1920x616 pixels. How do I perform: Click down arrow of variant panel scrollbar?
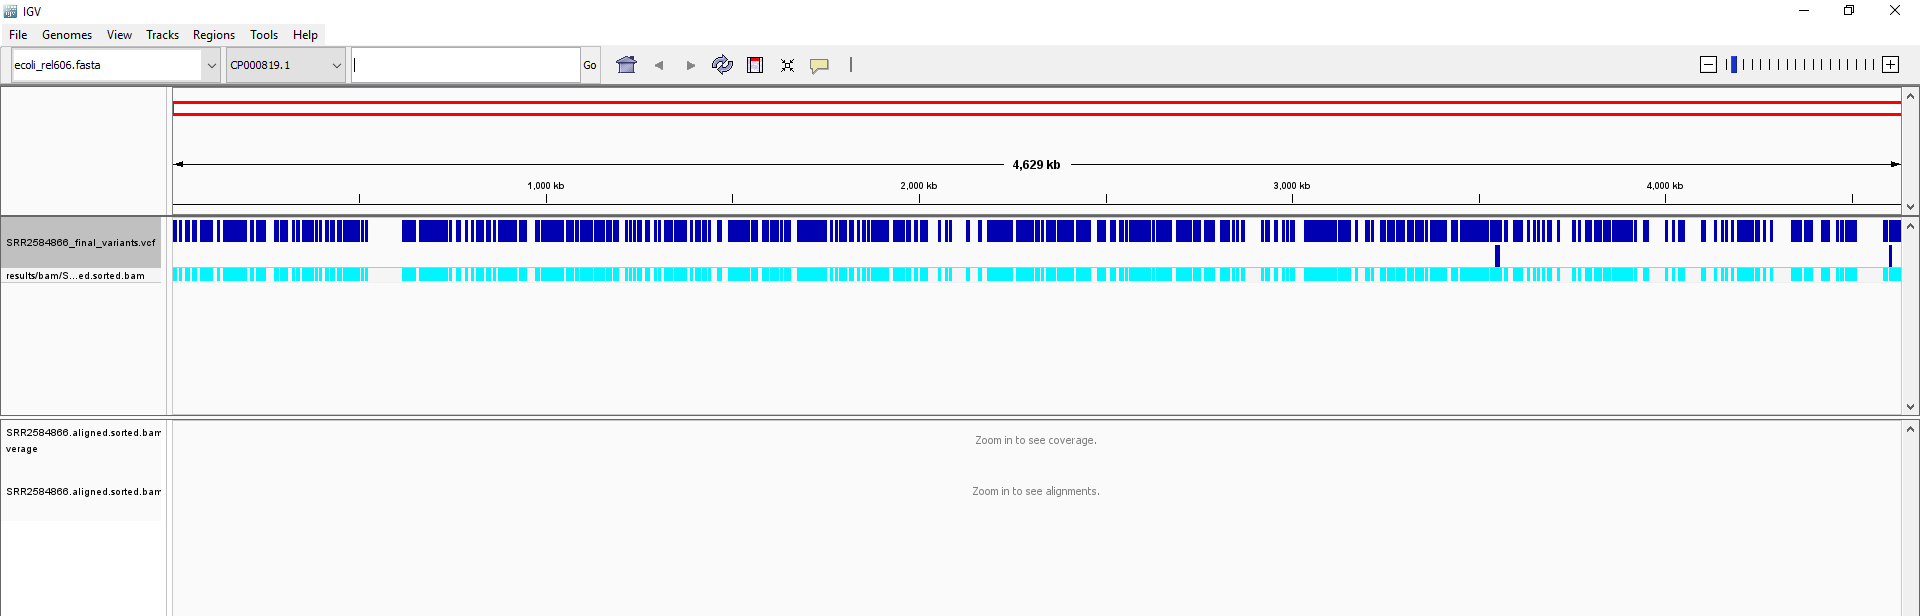1910,407
